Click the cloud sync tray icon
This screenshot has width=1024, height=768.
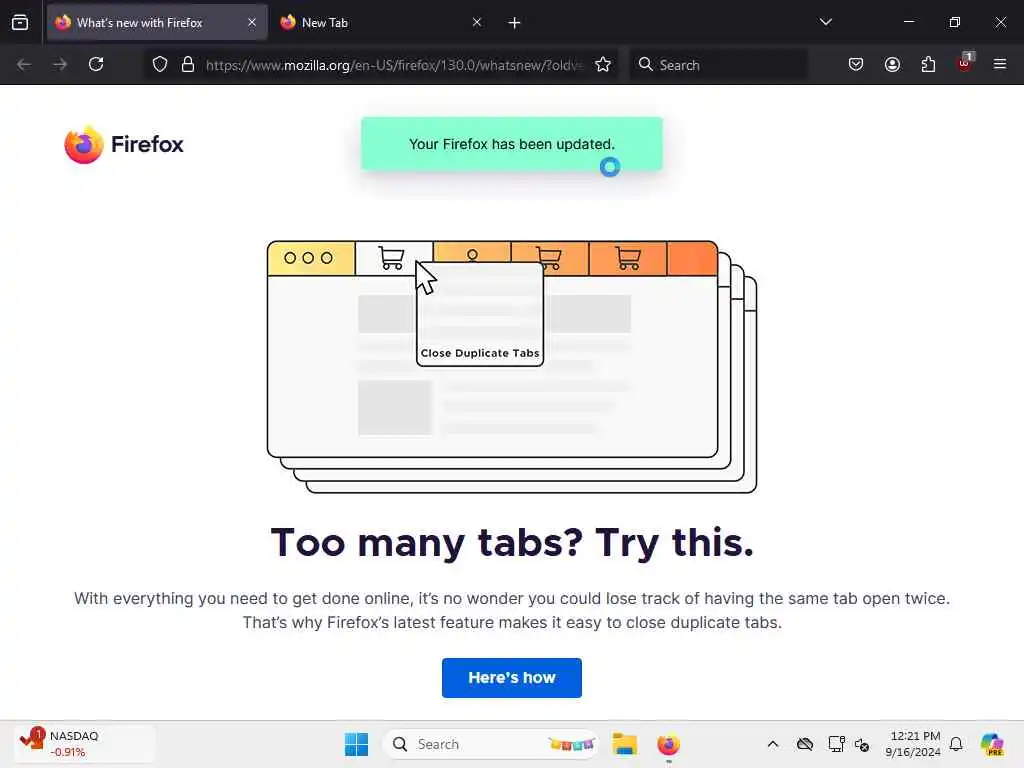805,744
